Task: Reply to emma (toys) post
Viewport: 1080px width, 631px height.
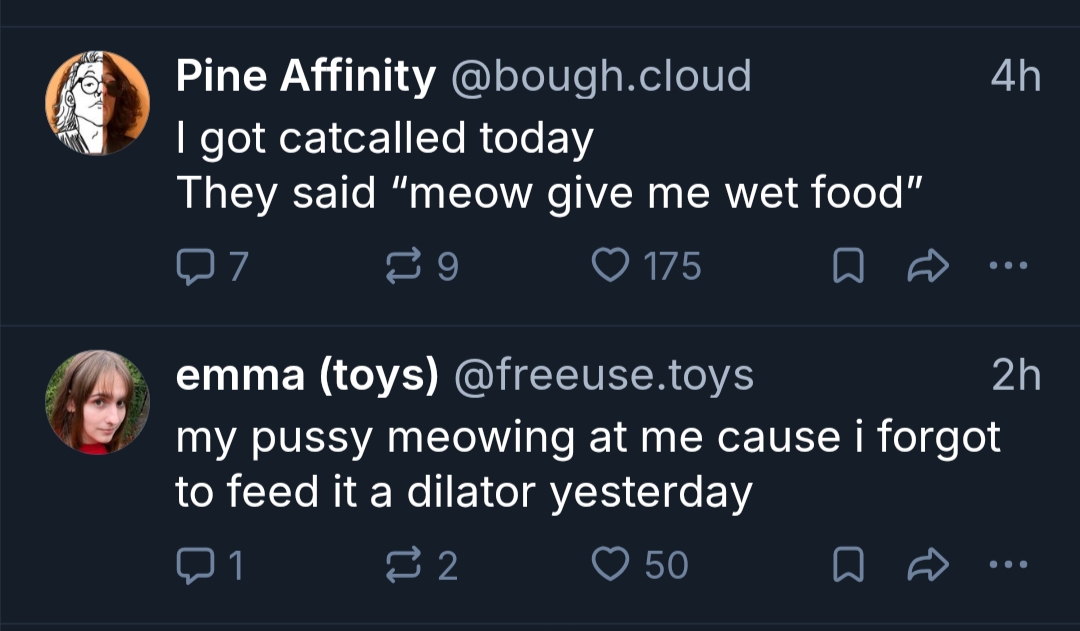Action: pos(192,566)
